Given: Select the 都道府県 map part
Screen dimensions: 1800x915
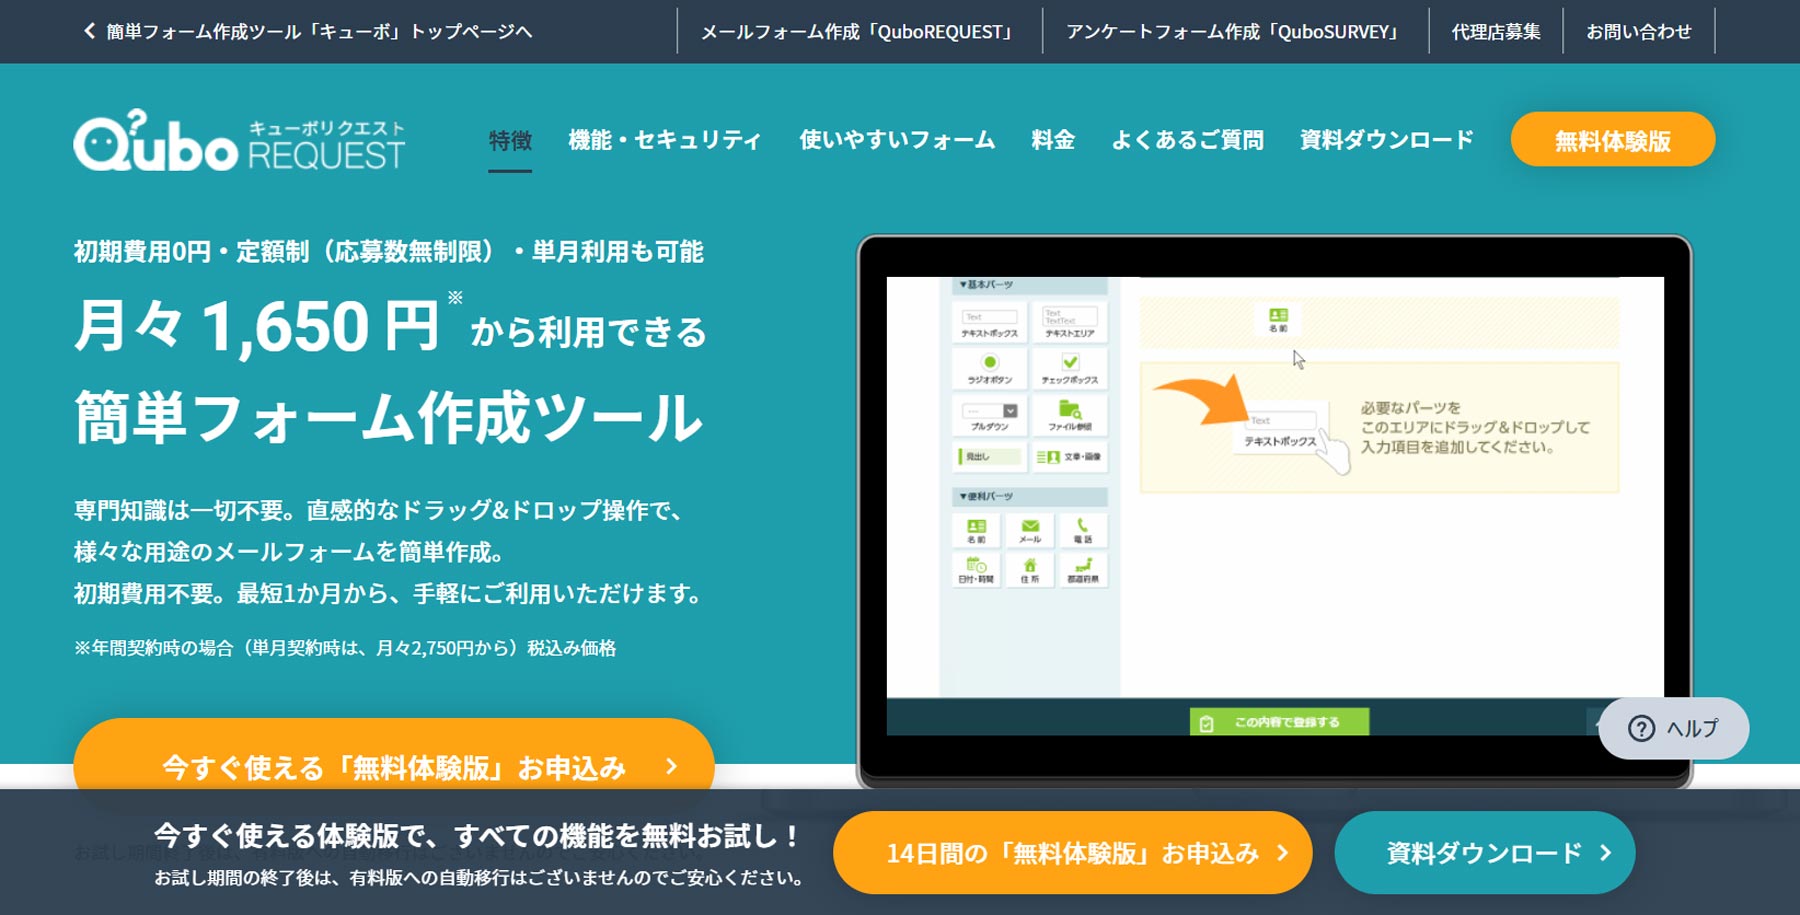Looking at the screenshot, I should (1083, 570).
